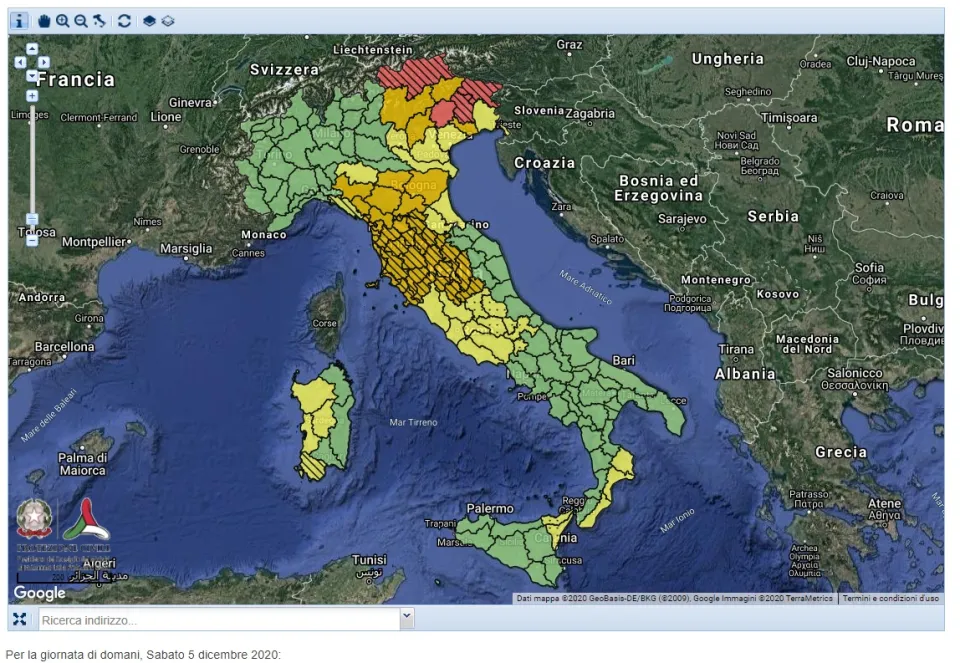Click the red hatched Alto Adige alert zone
This screenshot has height=663, width=960.
pyautogui.click(x=416, y=77)
